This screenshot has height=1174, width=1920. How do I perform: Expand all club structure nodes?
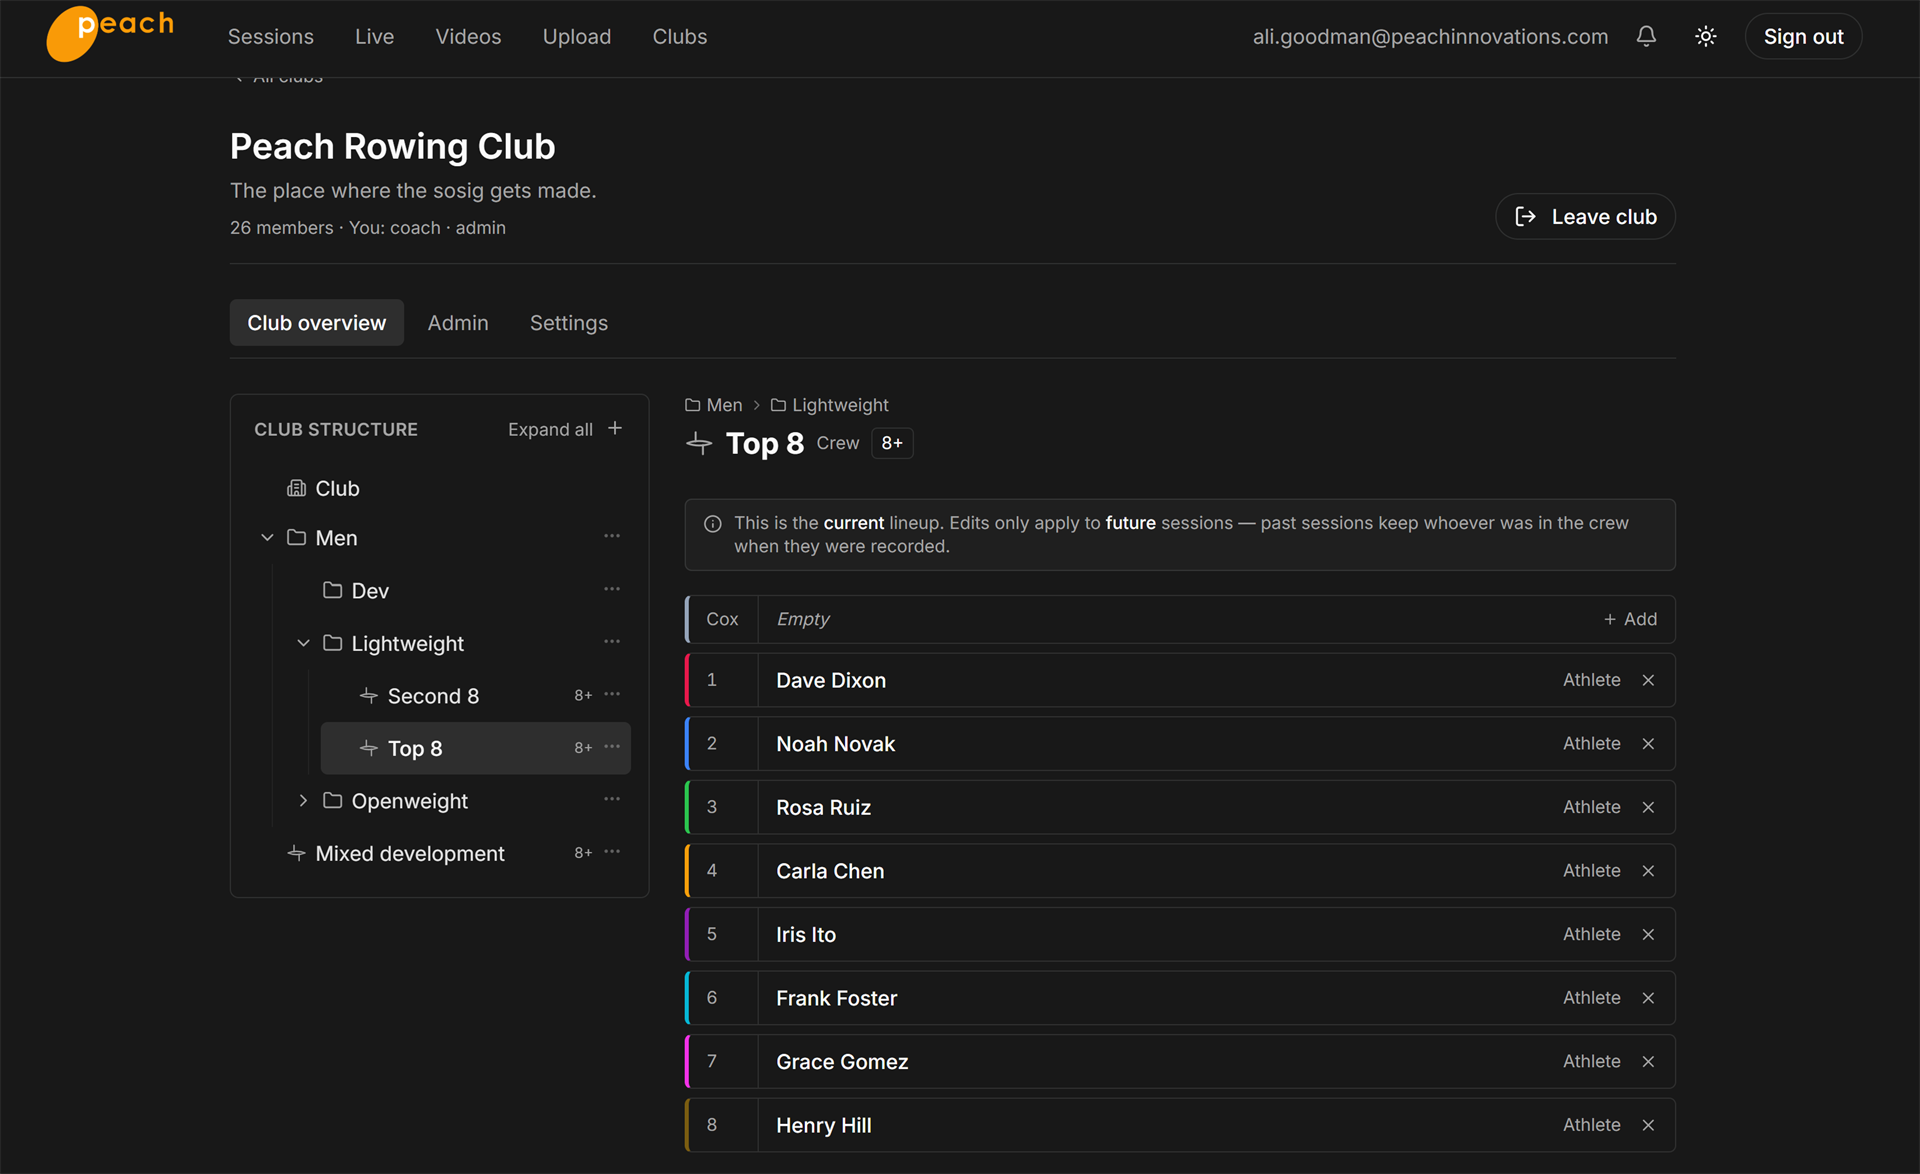click(550, 429)
